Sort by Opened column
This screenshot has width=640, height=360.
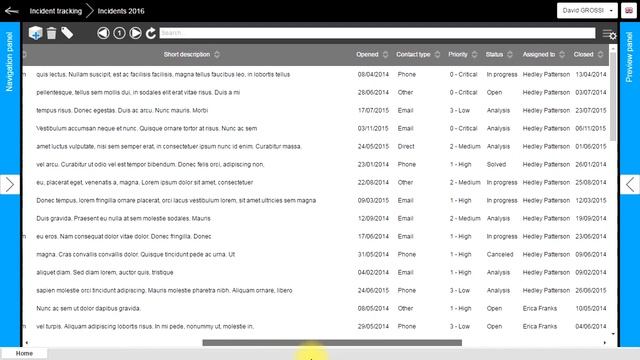(x=371, y=54)
